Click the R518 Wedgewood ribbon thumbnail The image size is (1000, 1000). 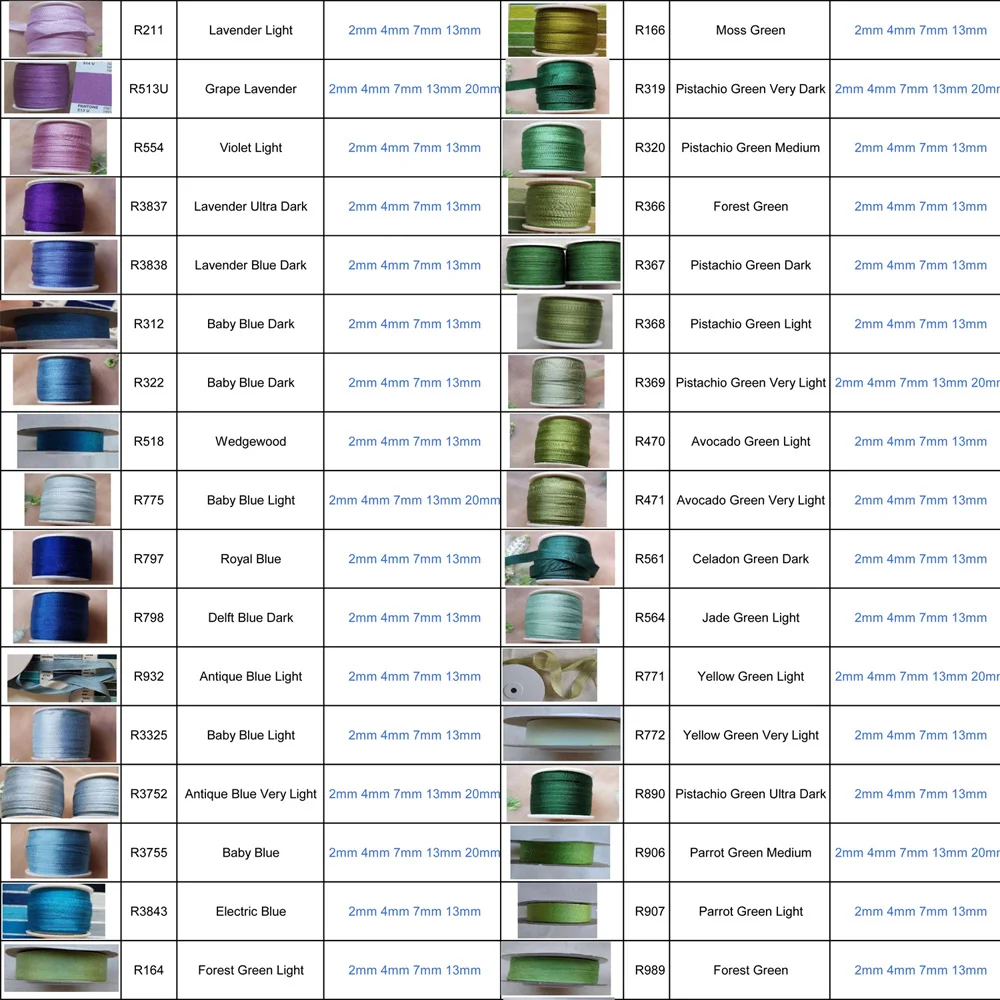[68, 441]
